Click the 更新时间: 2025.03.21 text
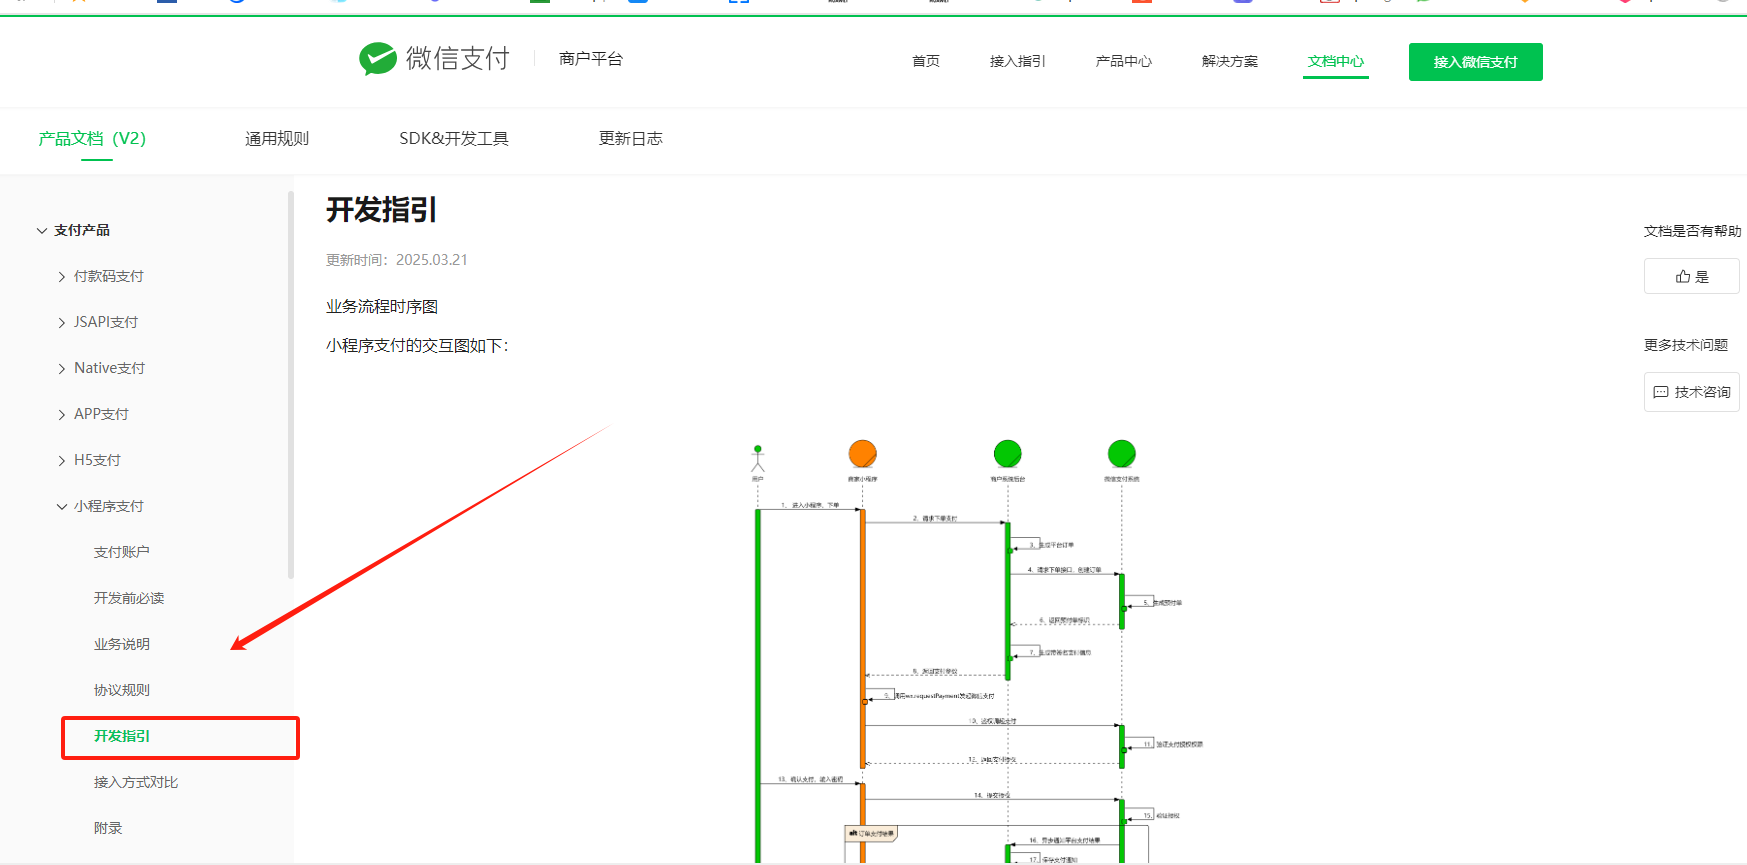The image size is (1747, 865). (397, 260)
